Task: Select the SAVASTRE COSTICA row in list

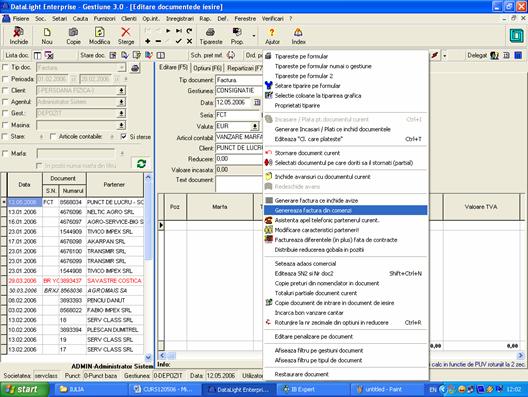Action: pos(75,280)
